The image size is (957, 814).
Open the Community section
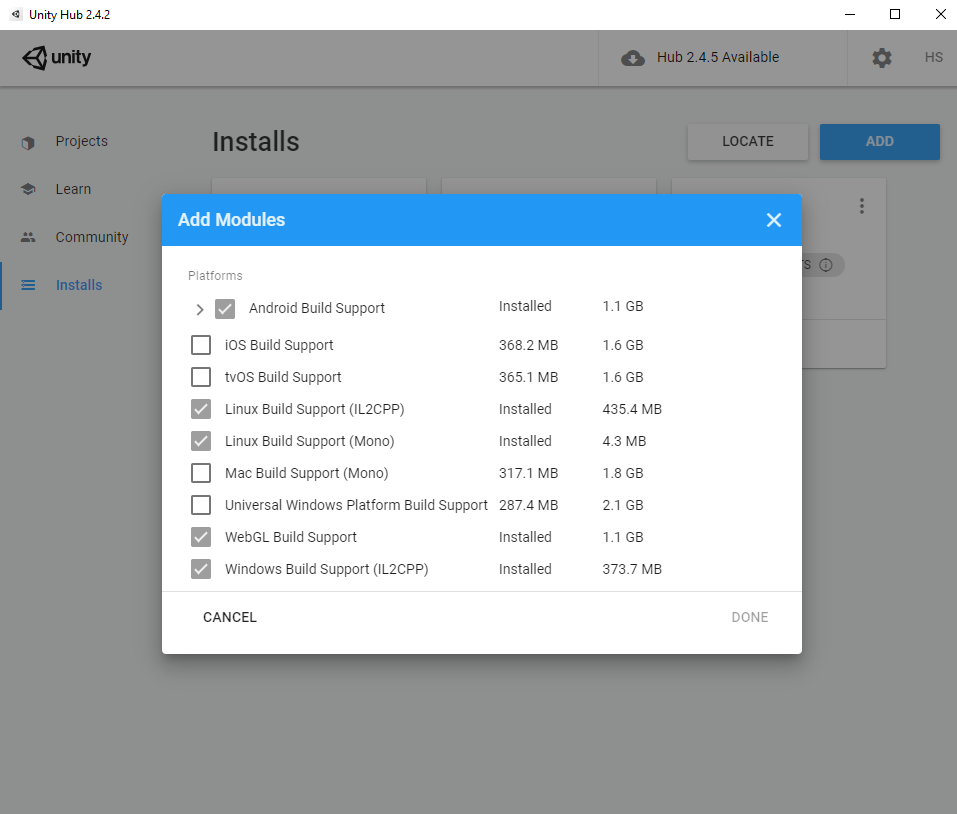point(92,237)
